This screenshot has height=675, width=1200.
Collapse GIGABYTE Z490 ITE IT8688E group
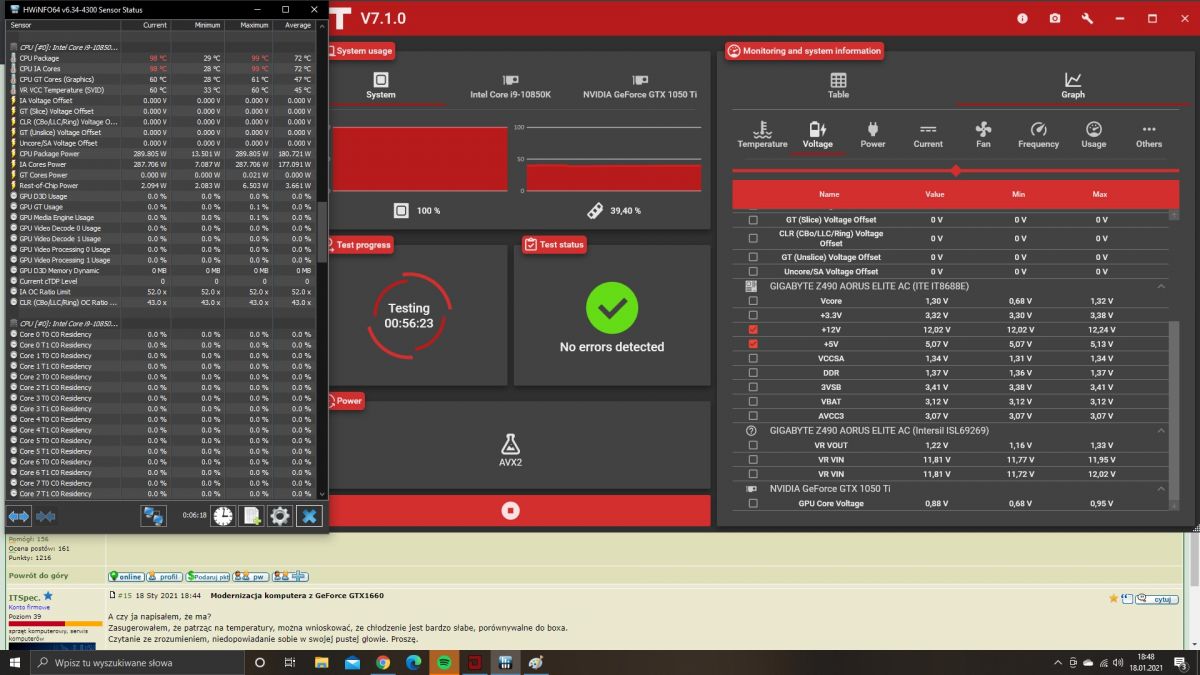(1161, 286)
